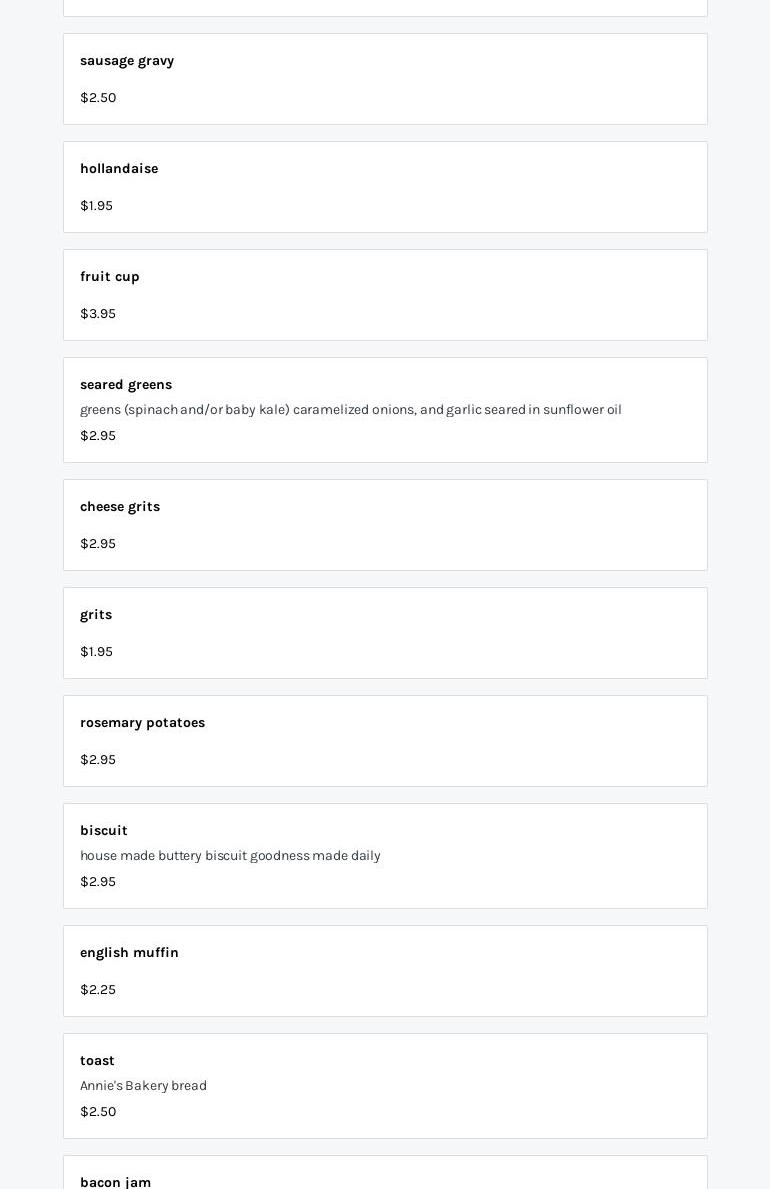Click the $2.25 english muffin price
This screenshot has width=770, height=1189.
(x=98, y=990)
